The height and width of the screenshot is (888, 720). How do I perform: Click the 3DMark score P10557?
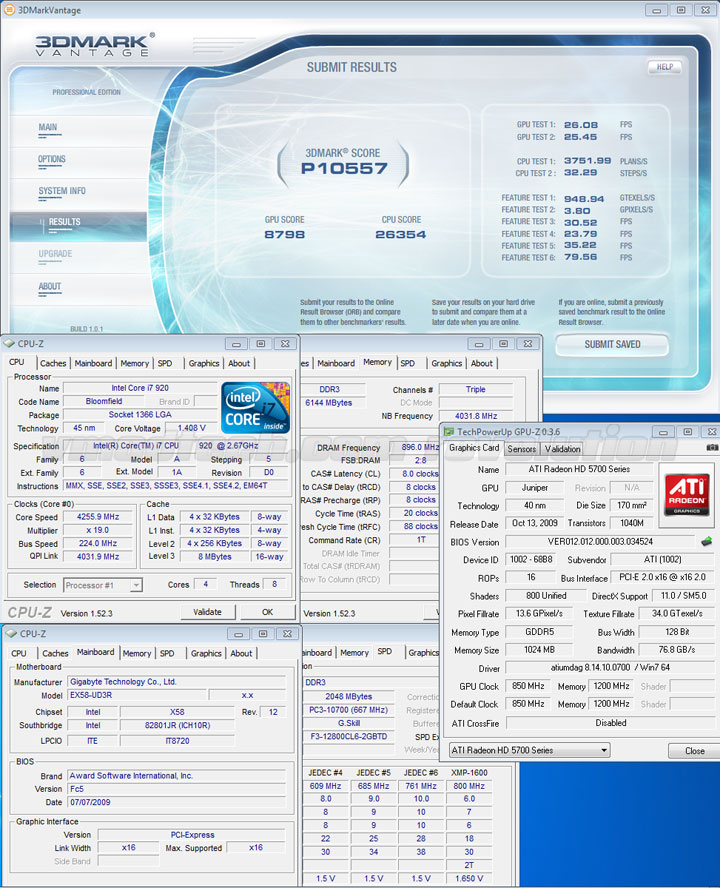344,168
